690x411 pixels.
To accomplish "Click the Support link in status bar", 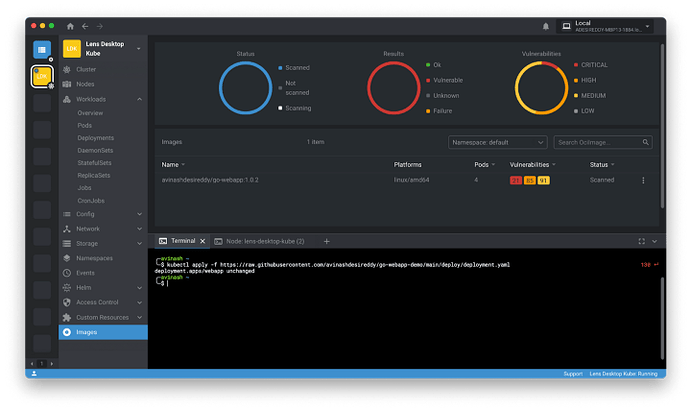I will click(572, 373).
